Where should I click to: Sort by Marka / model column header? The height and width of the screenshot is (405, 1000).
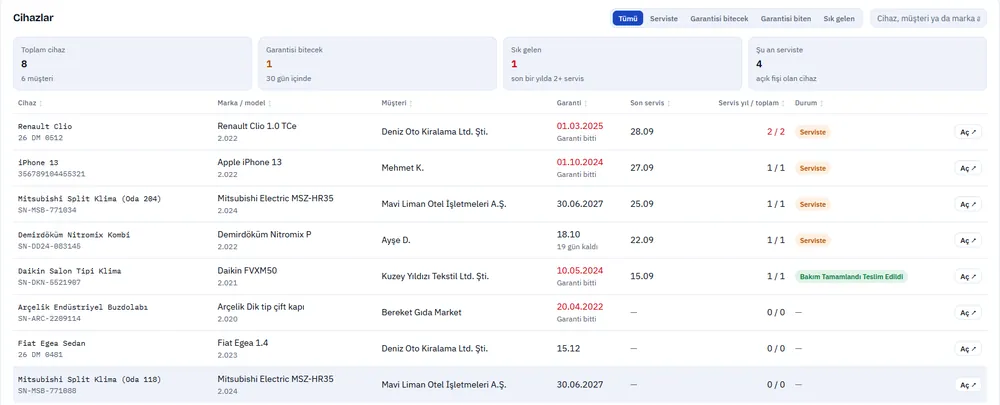(244, 103)
